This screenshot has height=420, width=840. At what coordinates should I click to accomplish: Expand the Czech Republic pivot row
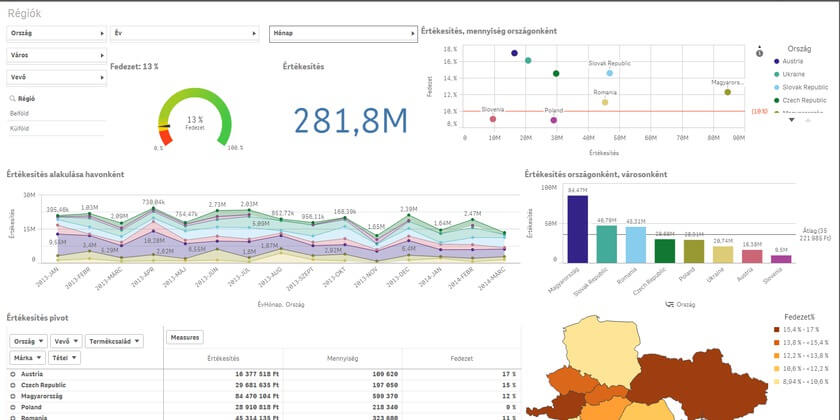12,384
